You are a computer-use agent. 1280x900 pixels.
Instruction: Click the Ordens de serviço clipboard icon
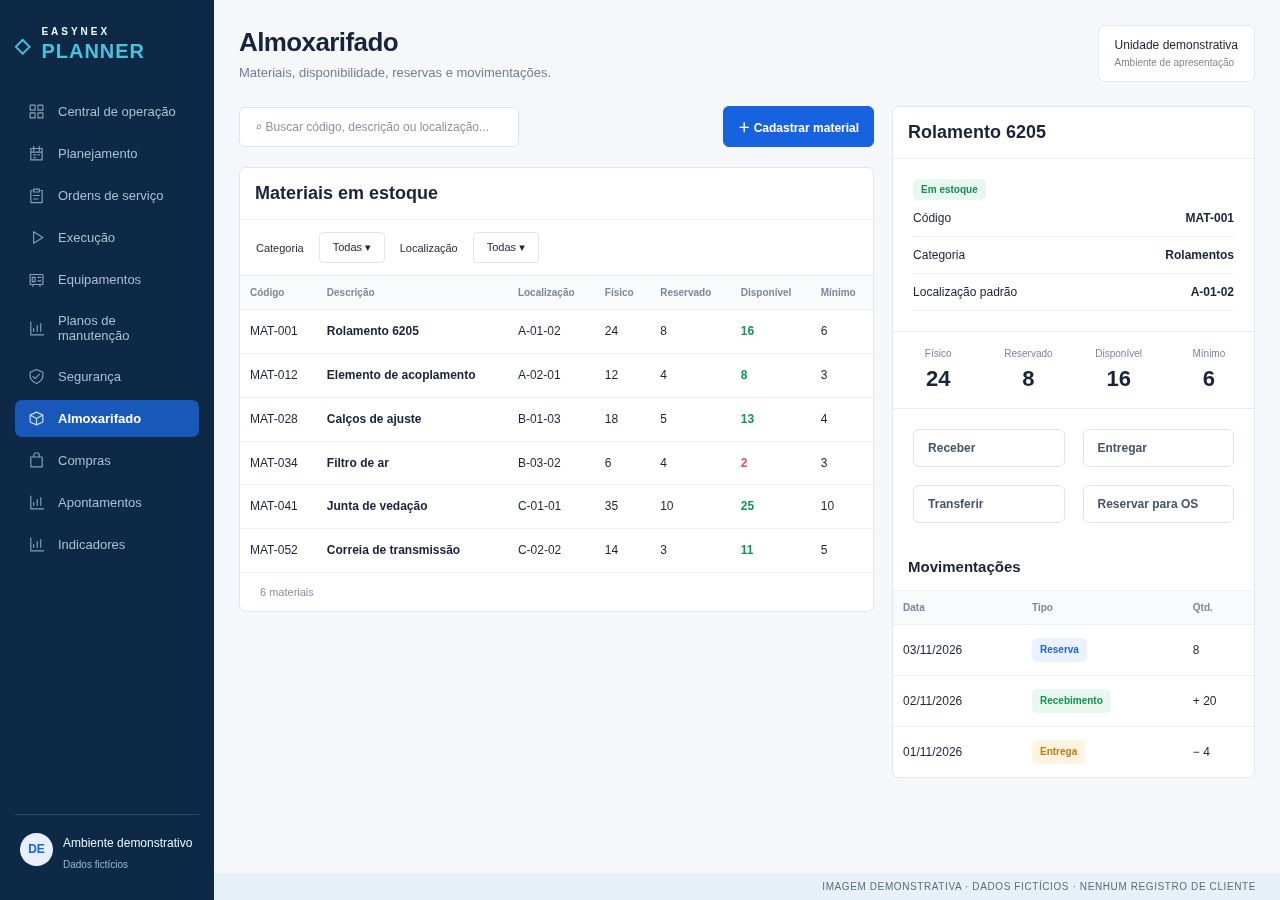(x=36, y=195)
